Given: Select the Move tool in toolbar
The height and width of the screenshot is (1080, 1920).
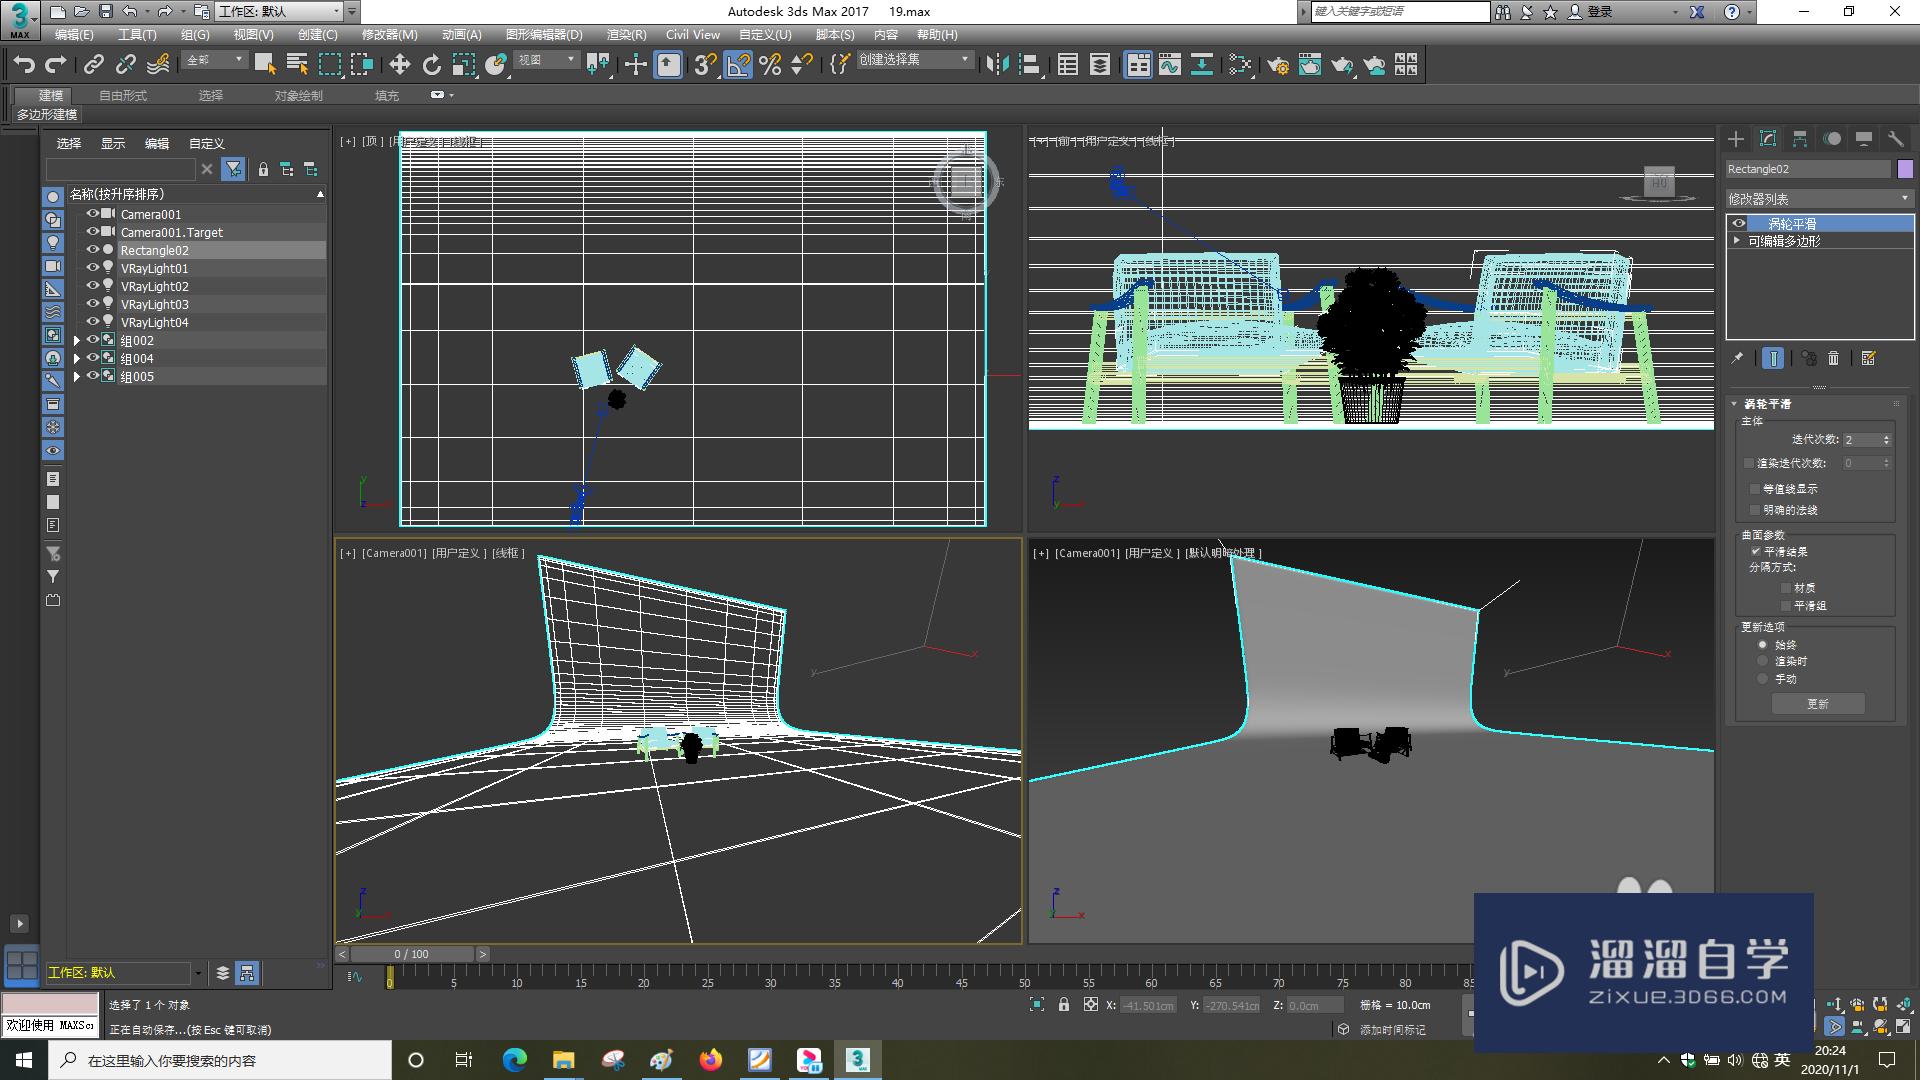Looking at the screenshot, I should click(x=399, y=65).
